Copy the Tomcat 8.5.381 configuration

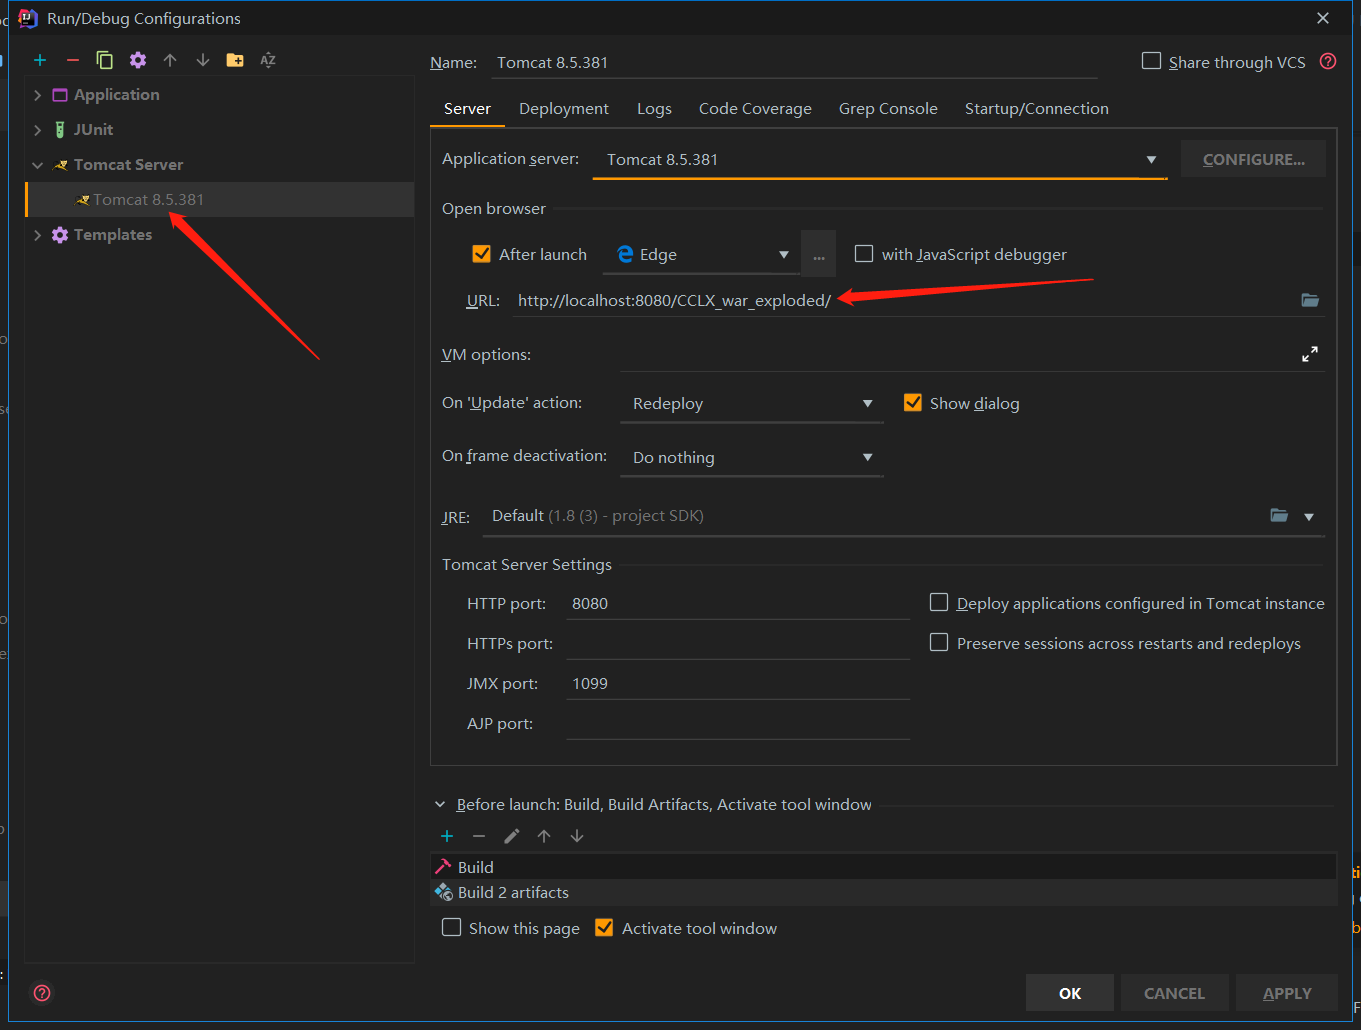104,59
